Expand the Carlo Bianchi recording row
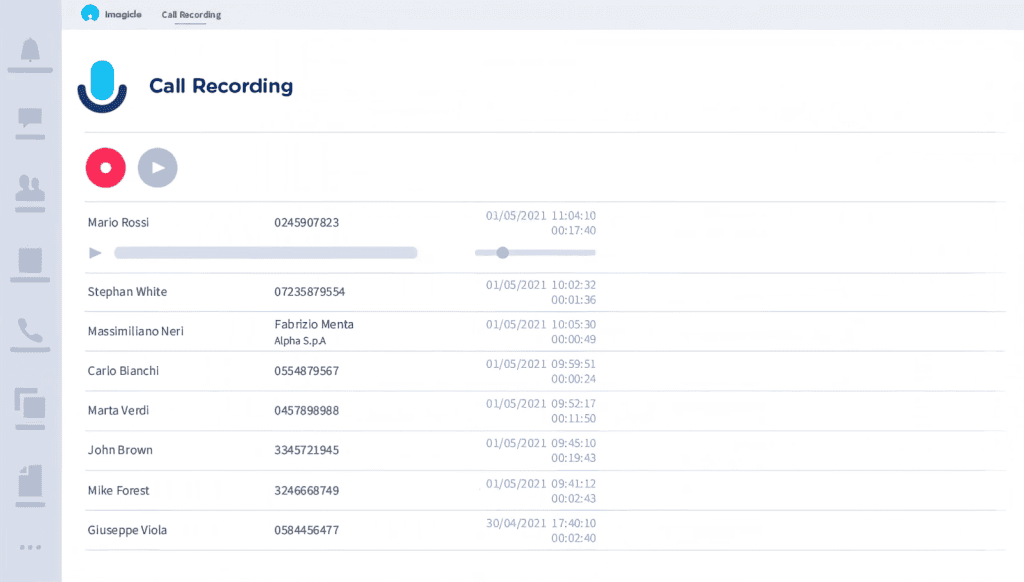Screen dimensions: 1024x582 [121, 370]
